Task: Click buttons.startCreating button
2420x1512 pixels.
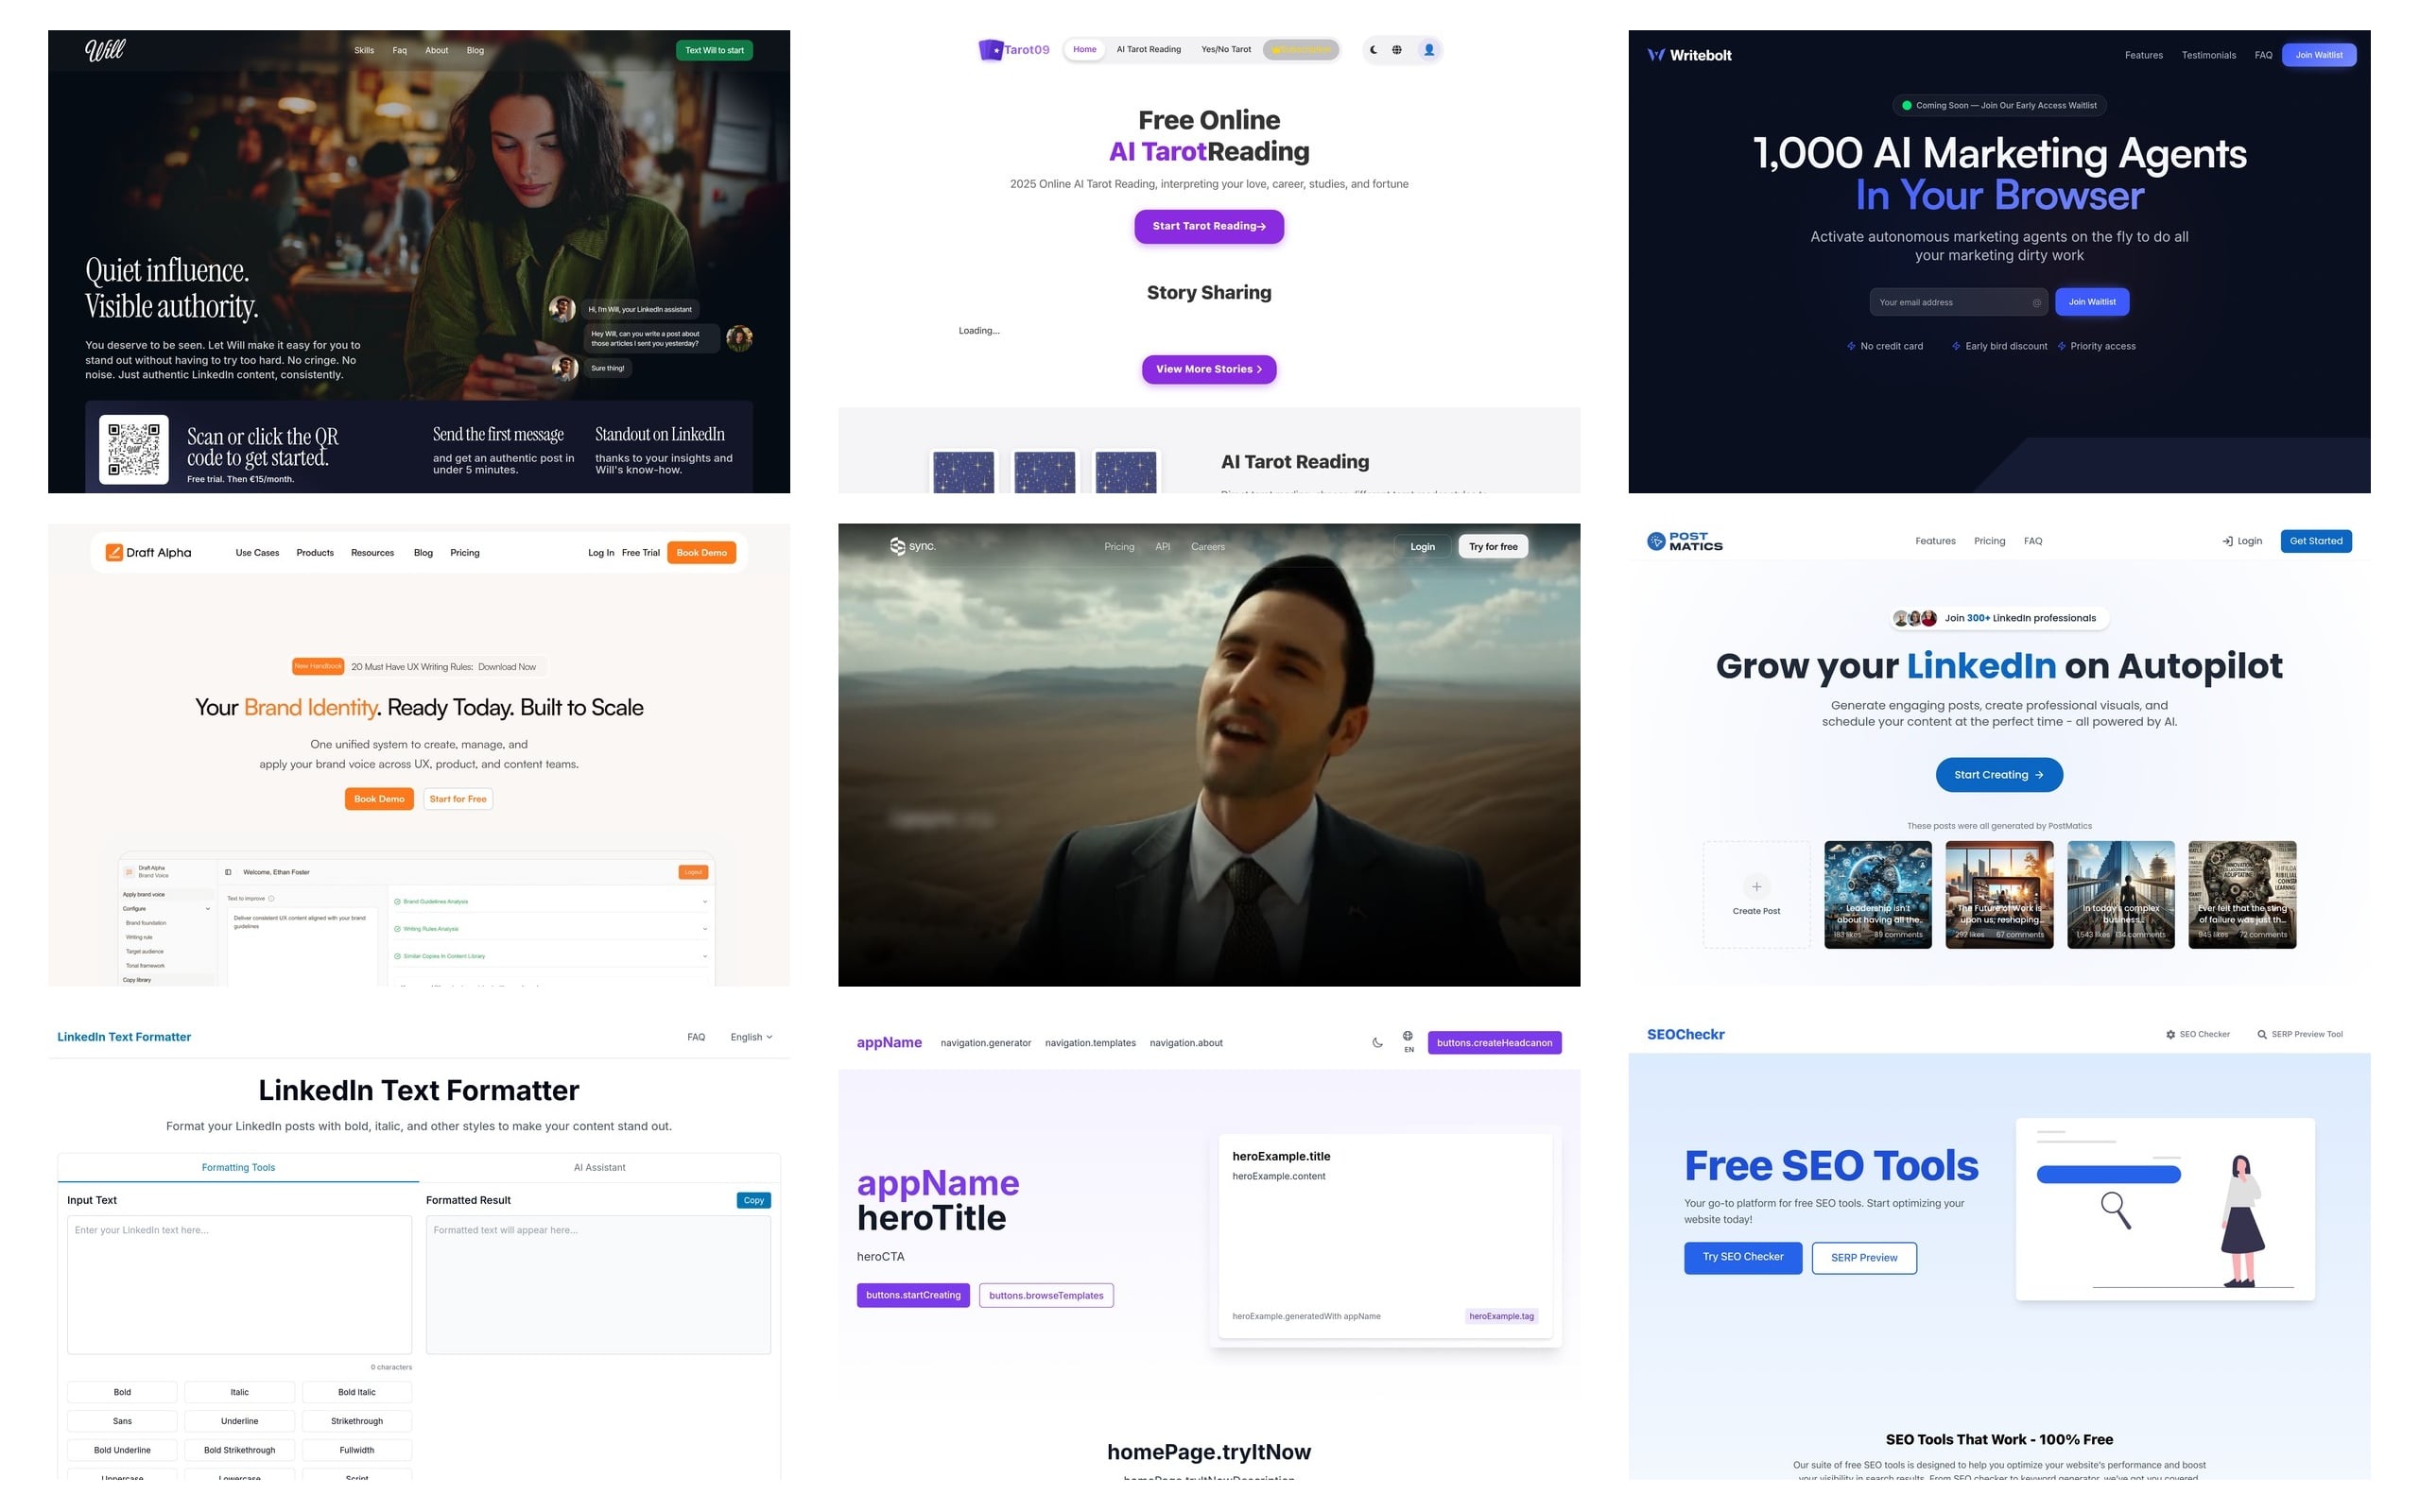Action: point(913,1295)
